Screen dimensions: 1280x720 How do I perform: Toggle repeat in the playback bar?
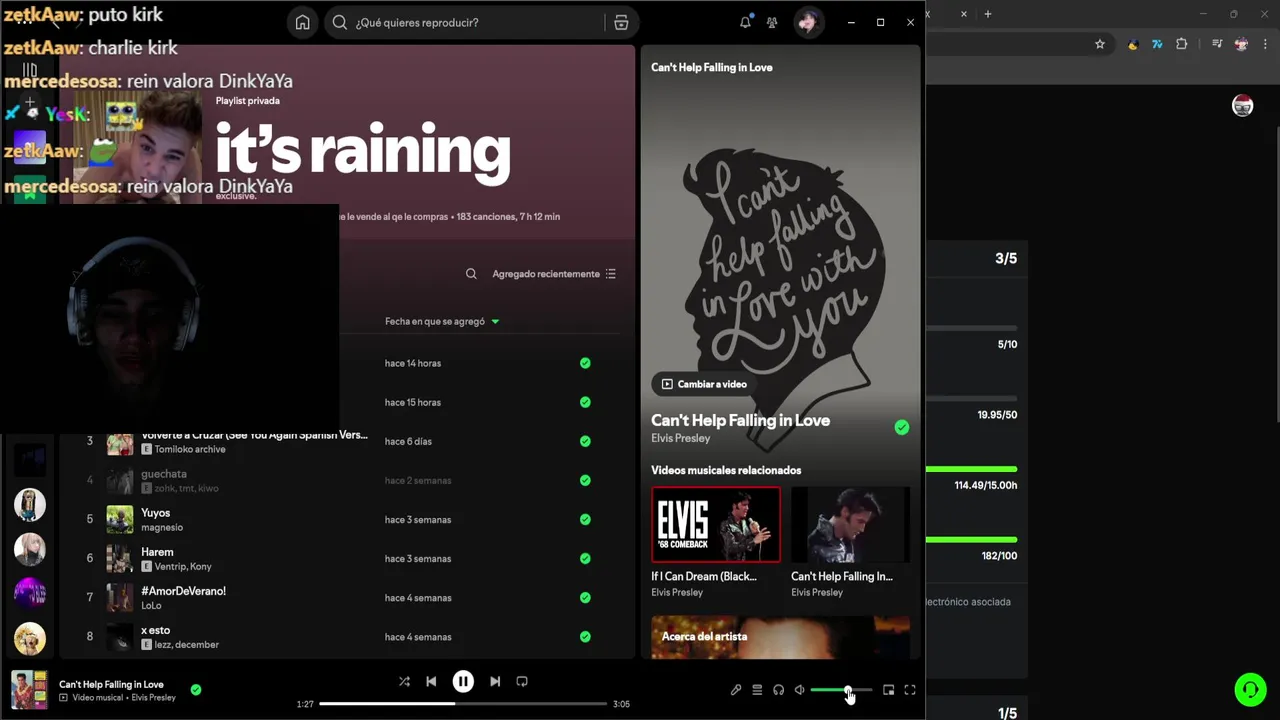pos(522,682)
